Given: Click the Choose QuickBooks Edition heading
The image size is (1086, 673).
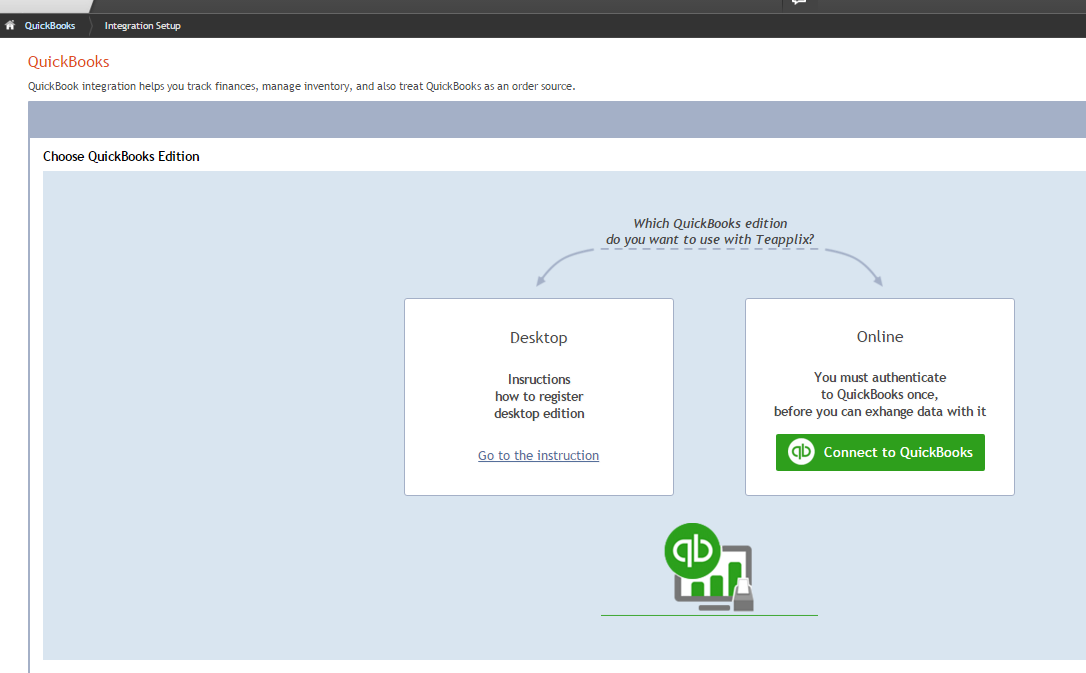Looking at the screenshot, I should coord(121,156).
